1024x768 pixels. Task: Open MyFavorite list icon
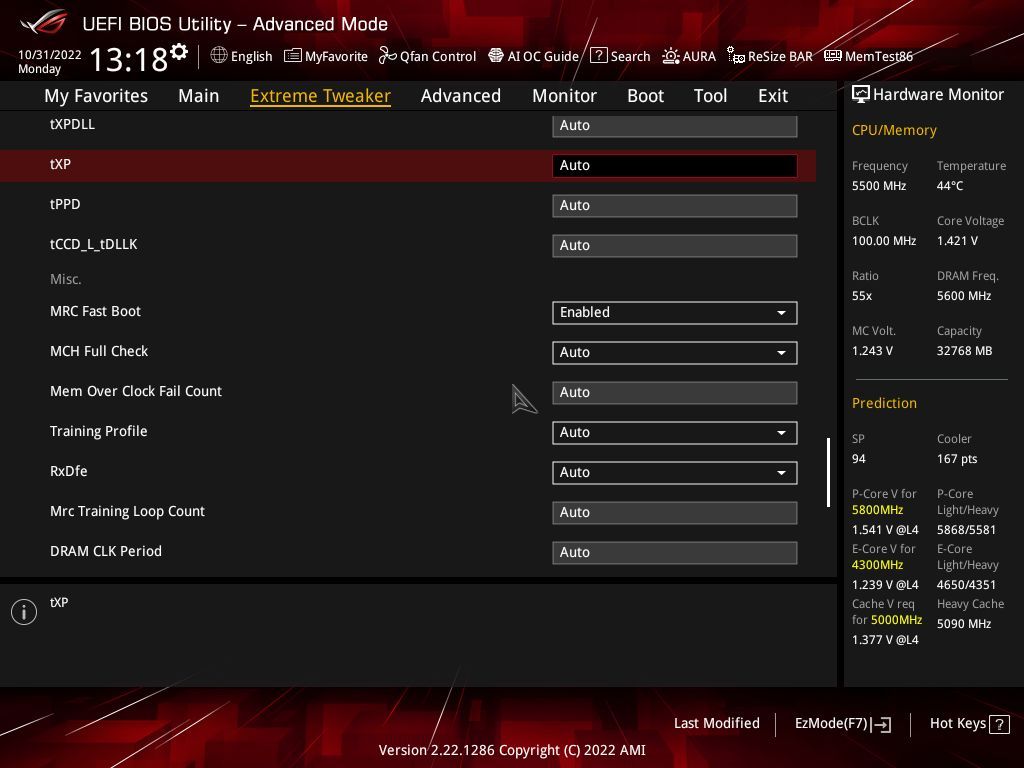click(x=293, y=56)
